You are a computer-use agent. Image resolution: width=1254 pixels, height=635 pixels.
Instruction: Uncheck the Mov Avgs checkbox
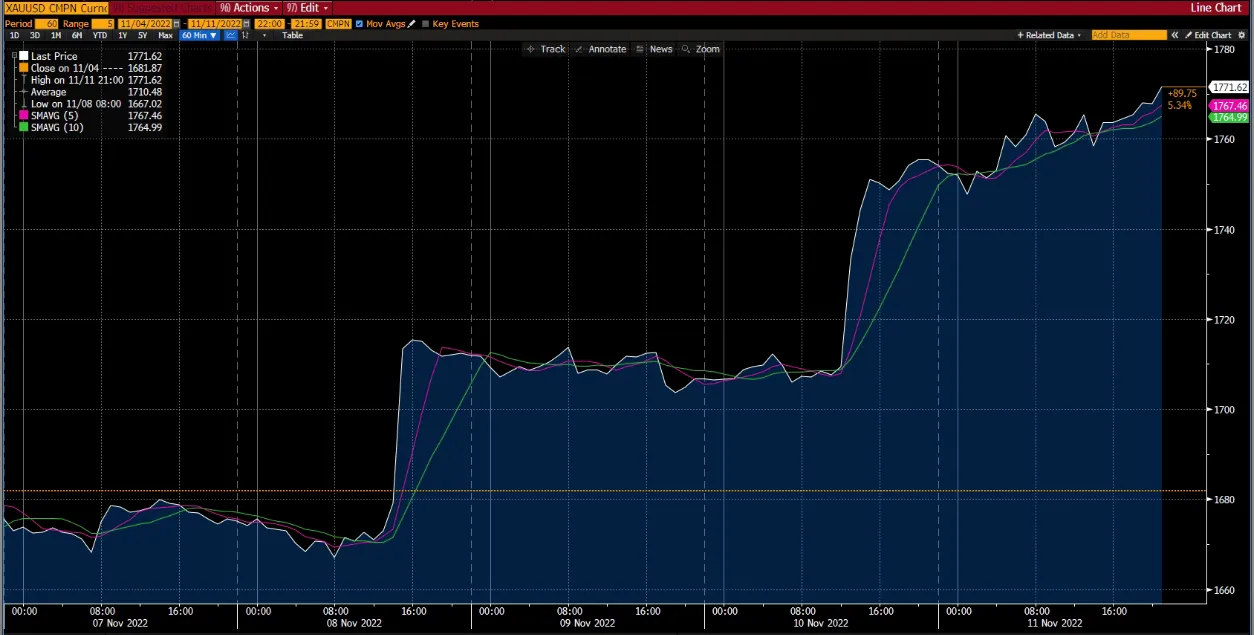pyautogui.click(x=359, y=23)
